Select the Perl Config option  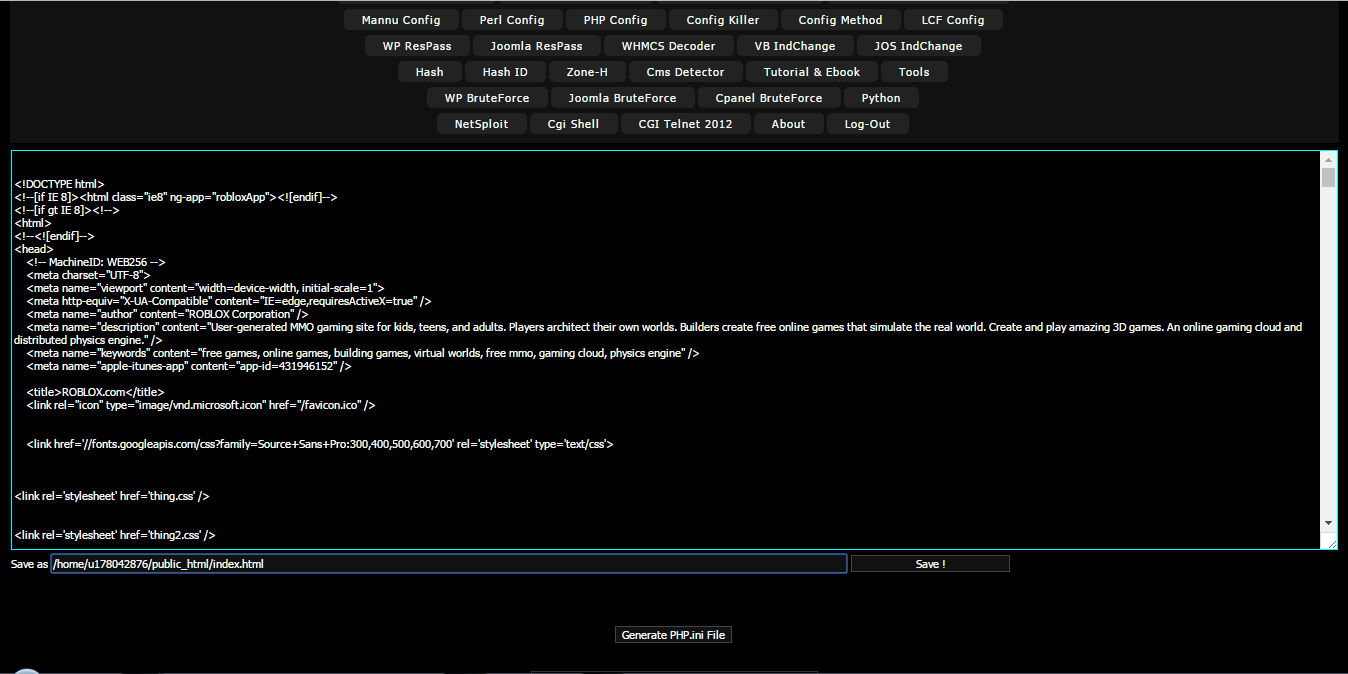pos(512,19)
